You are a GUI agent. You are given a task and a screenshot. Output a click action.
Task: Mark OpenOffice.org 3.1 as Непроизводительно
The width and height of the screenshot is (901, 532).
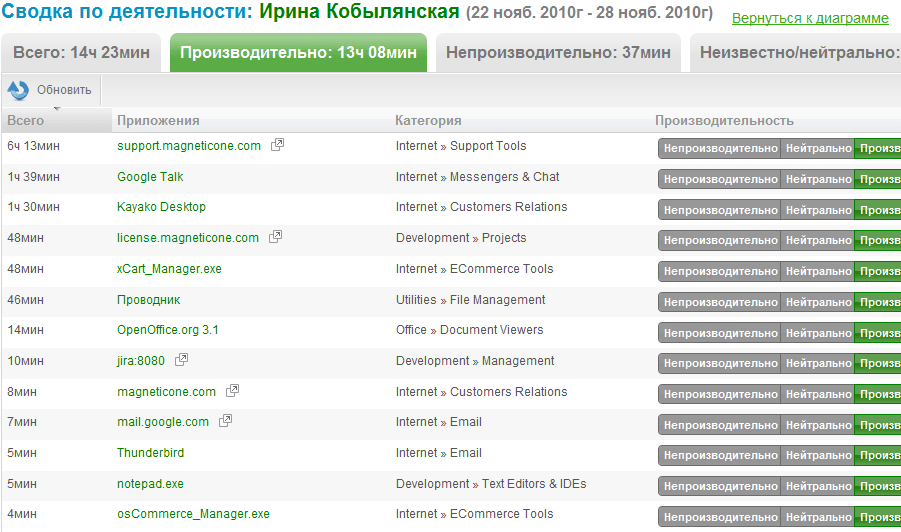click(719, 333)
